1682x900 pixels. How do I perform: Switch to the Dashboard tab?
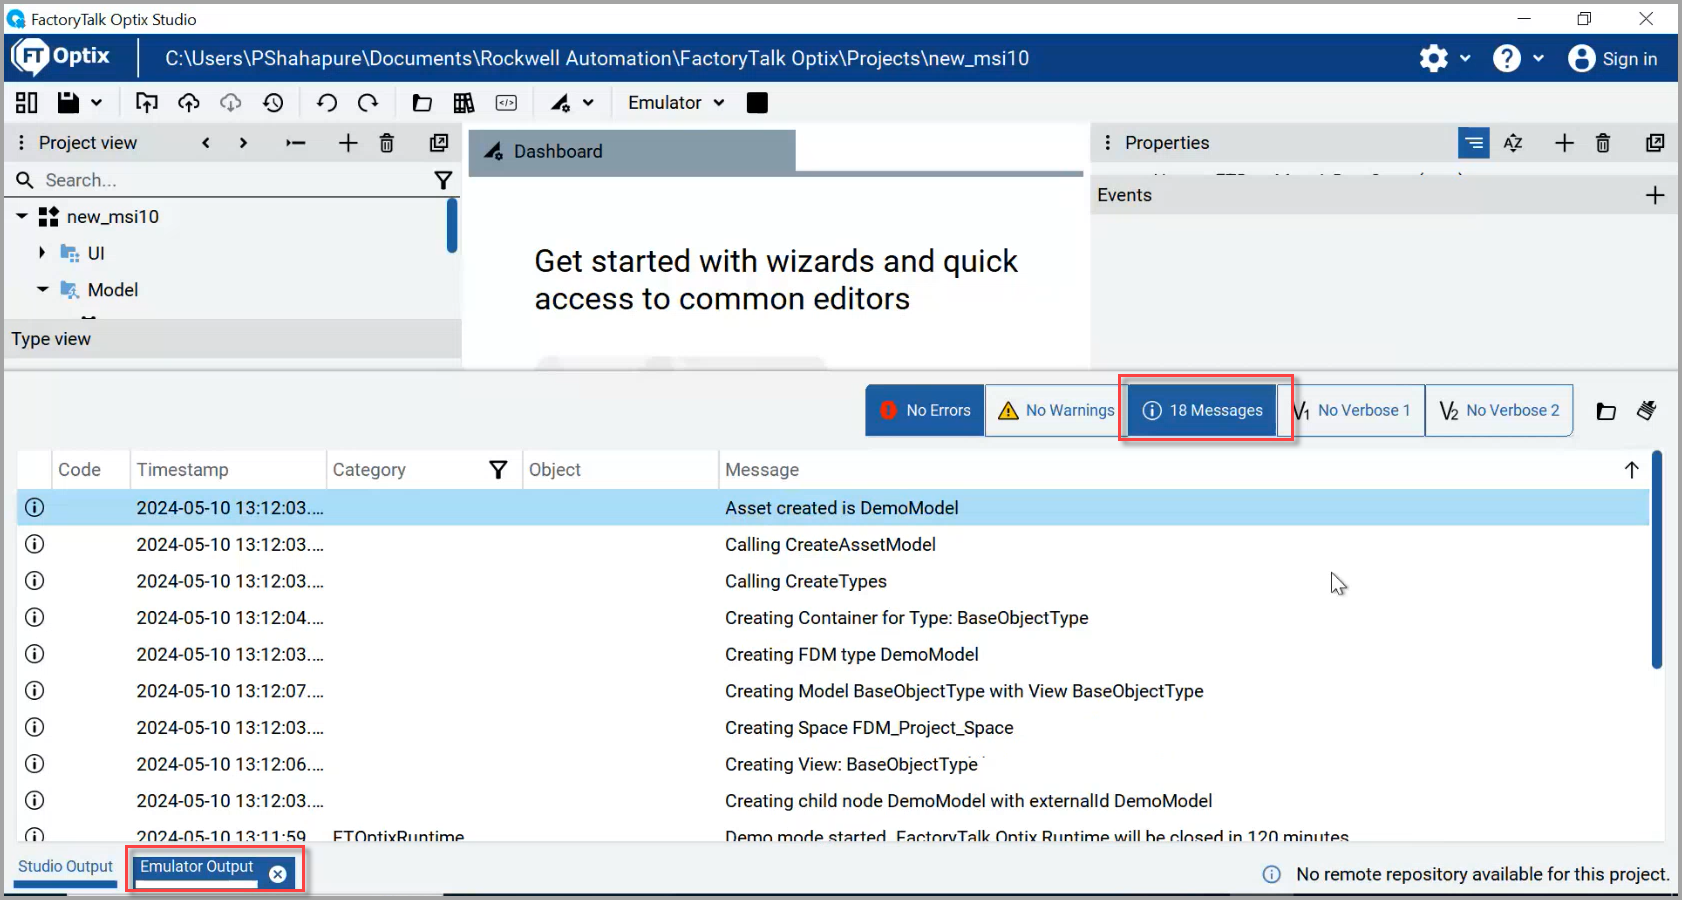pos(632,151)
